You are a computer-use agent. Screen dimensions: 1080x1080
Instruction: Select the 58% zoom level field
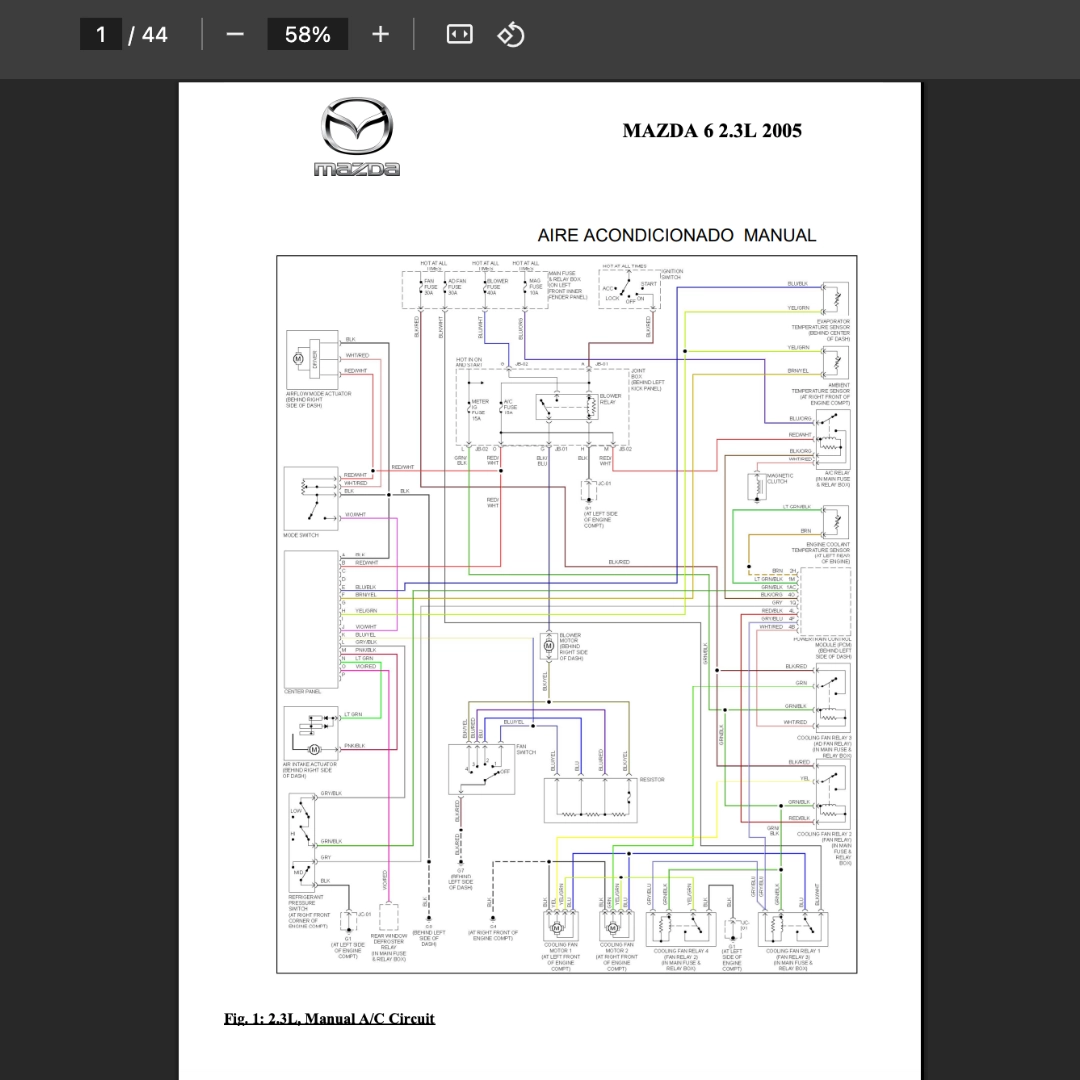[x=307, y=34]
